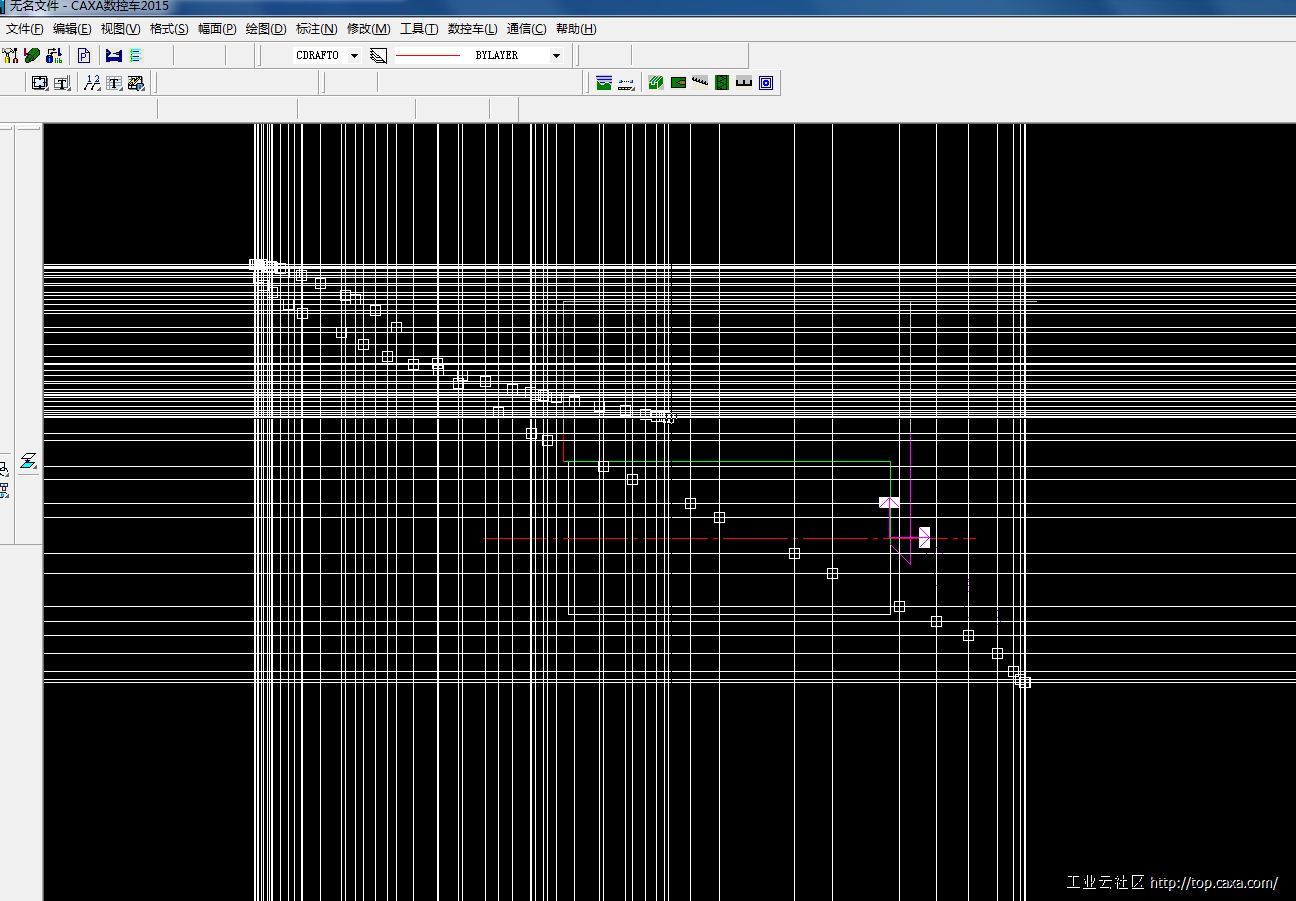The height and width of the screenshot is (901, 1296).
Task: Click the dark blue double-post icon
Action: (113, 56)
